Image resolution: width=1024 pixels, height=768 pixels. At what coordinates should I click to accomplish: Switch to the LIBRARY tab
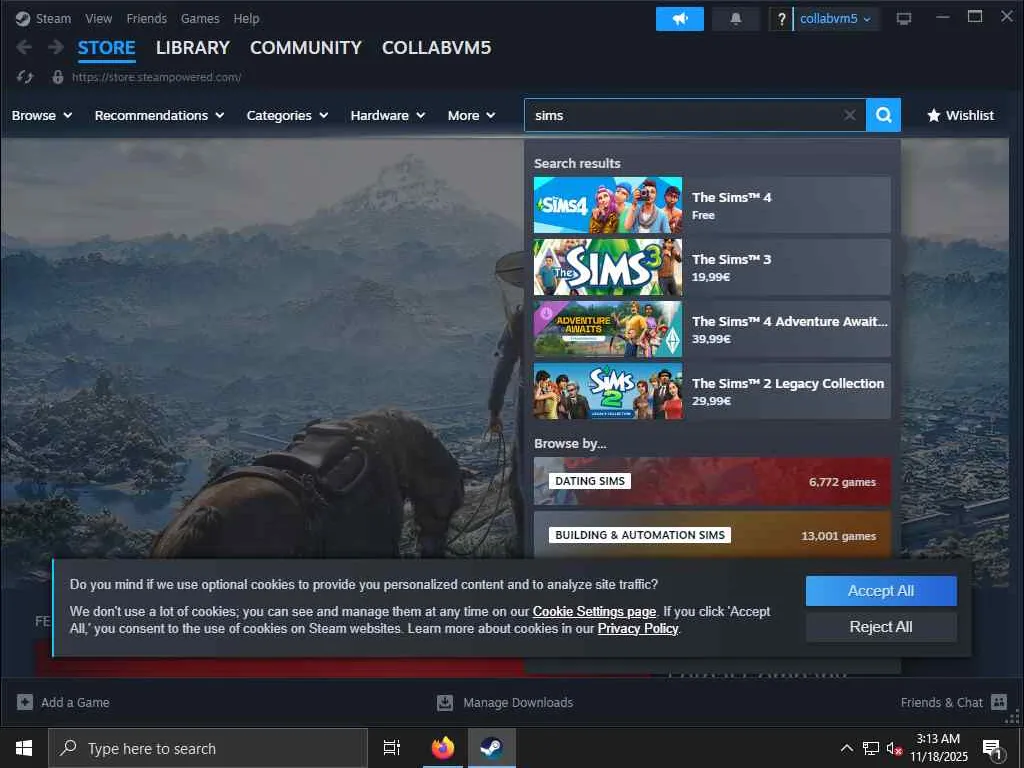click(193, 48)
